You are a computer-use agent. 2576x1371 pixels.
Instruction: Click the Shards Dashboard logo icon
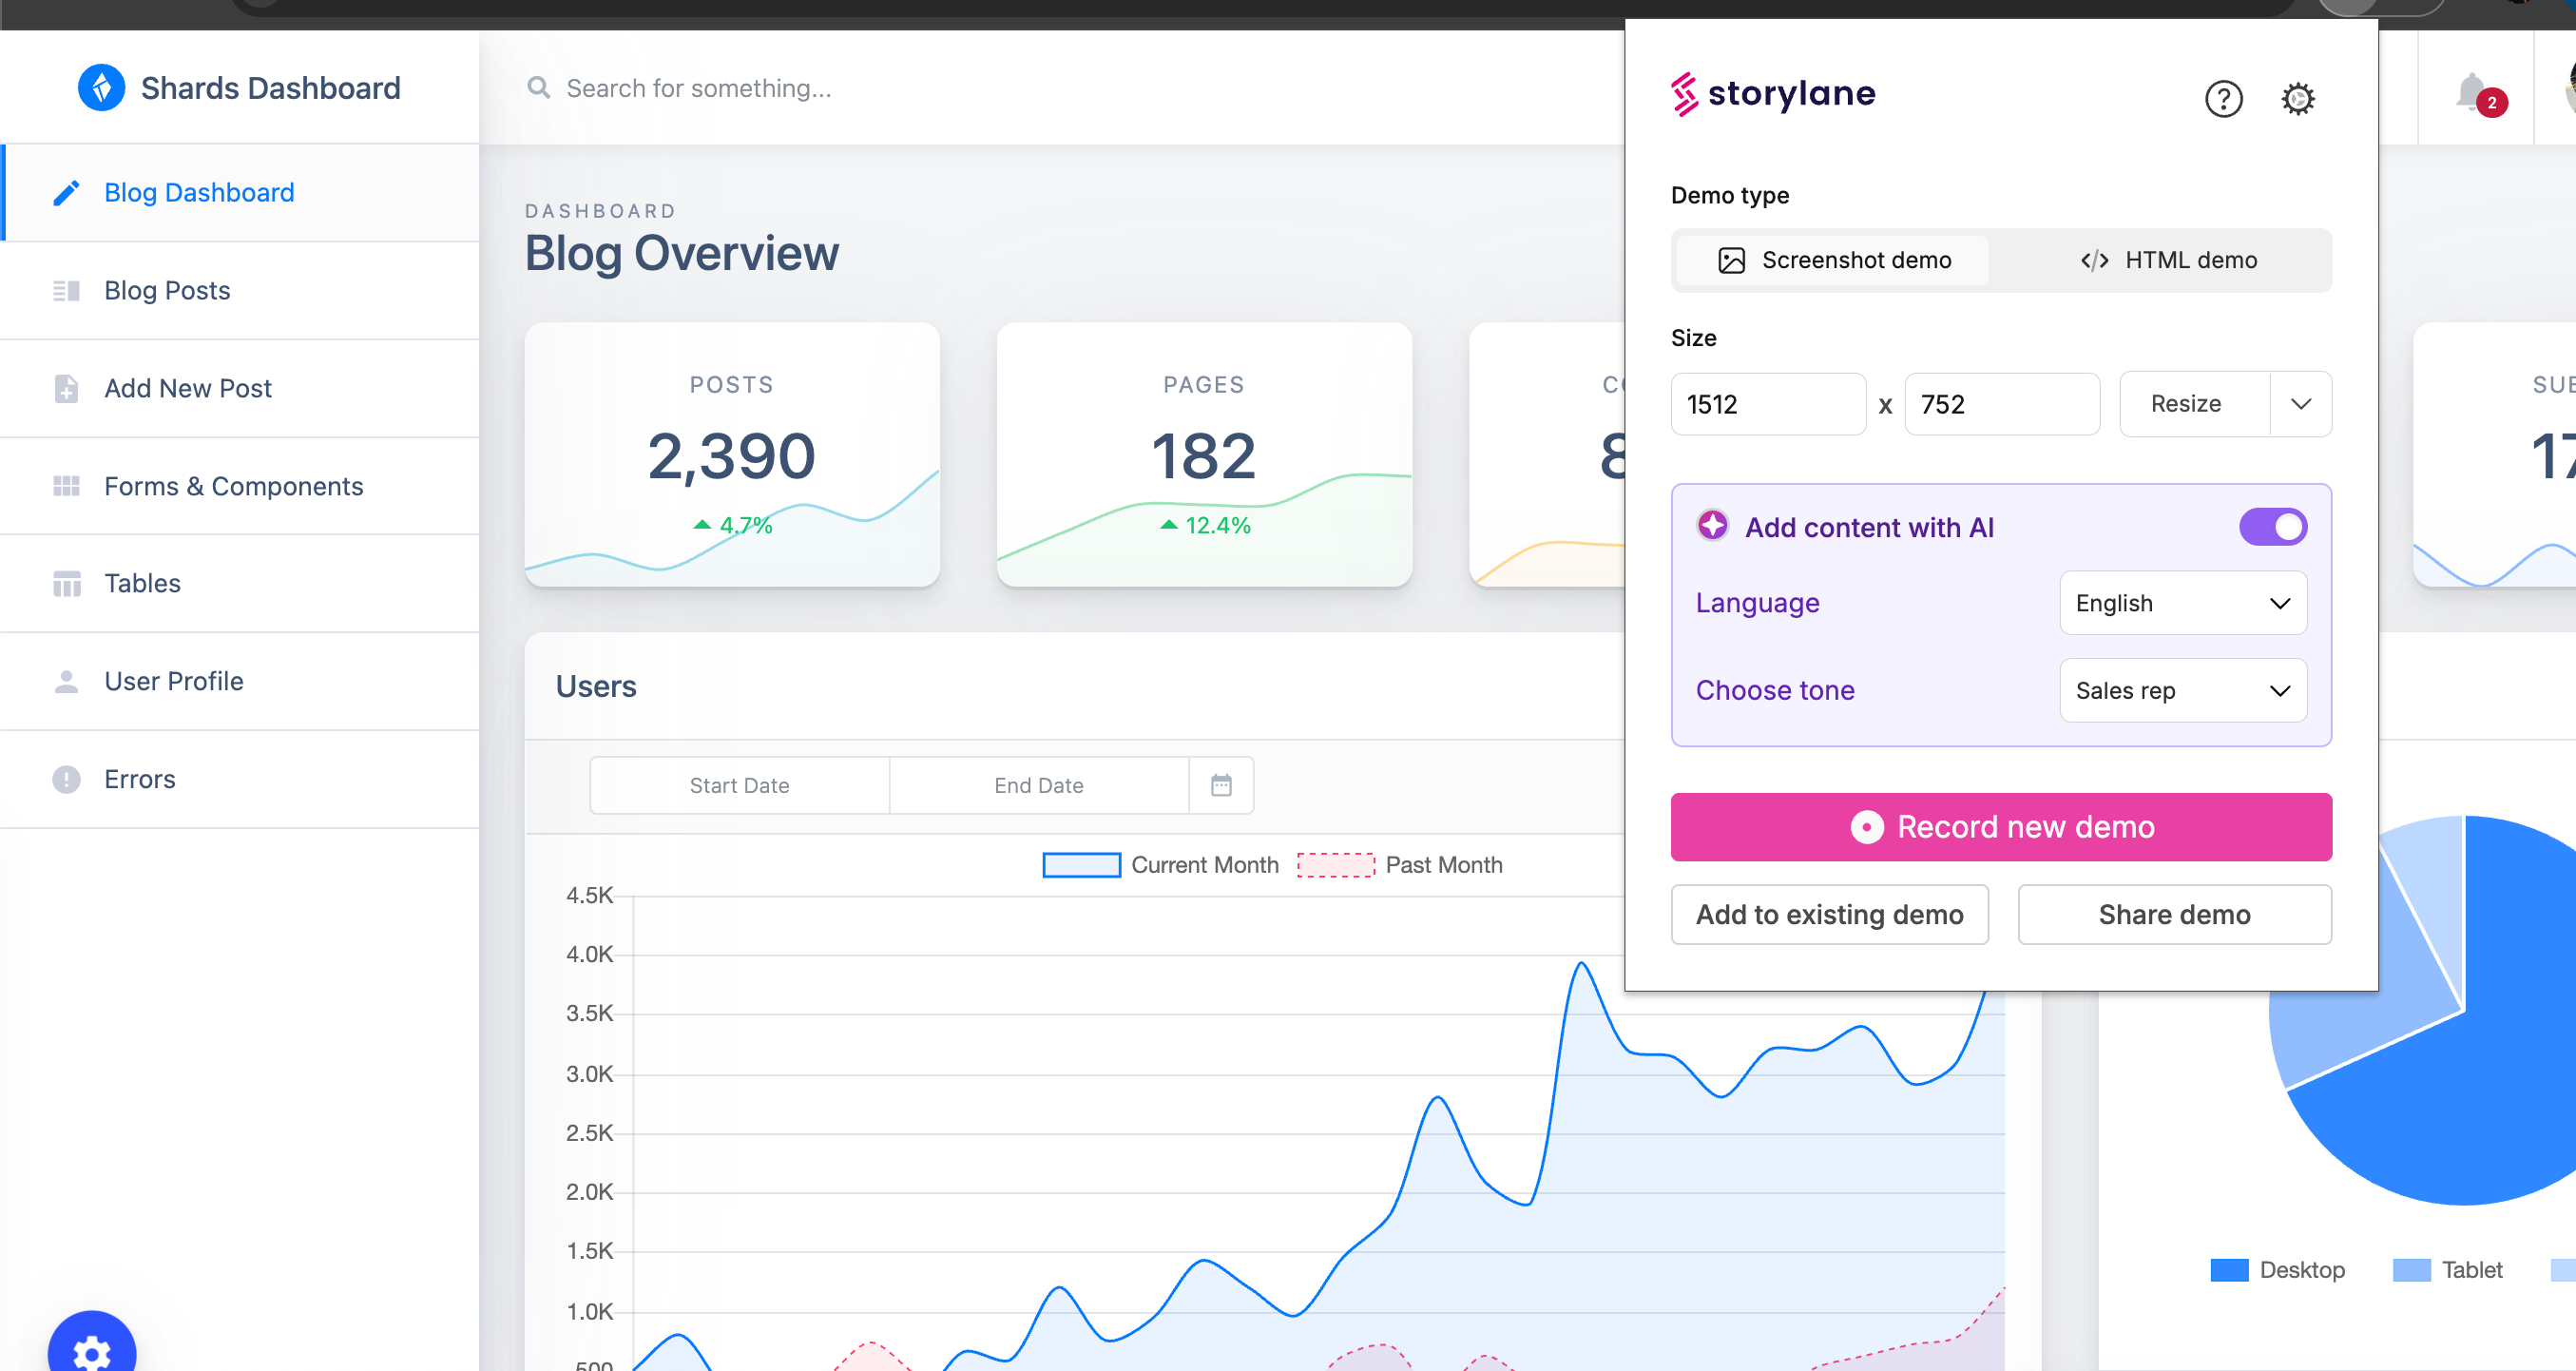coord(101,88)
